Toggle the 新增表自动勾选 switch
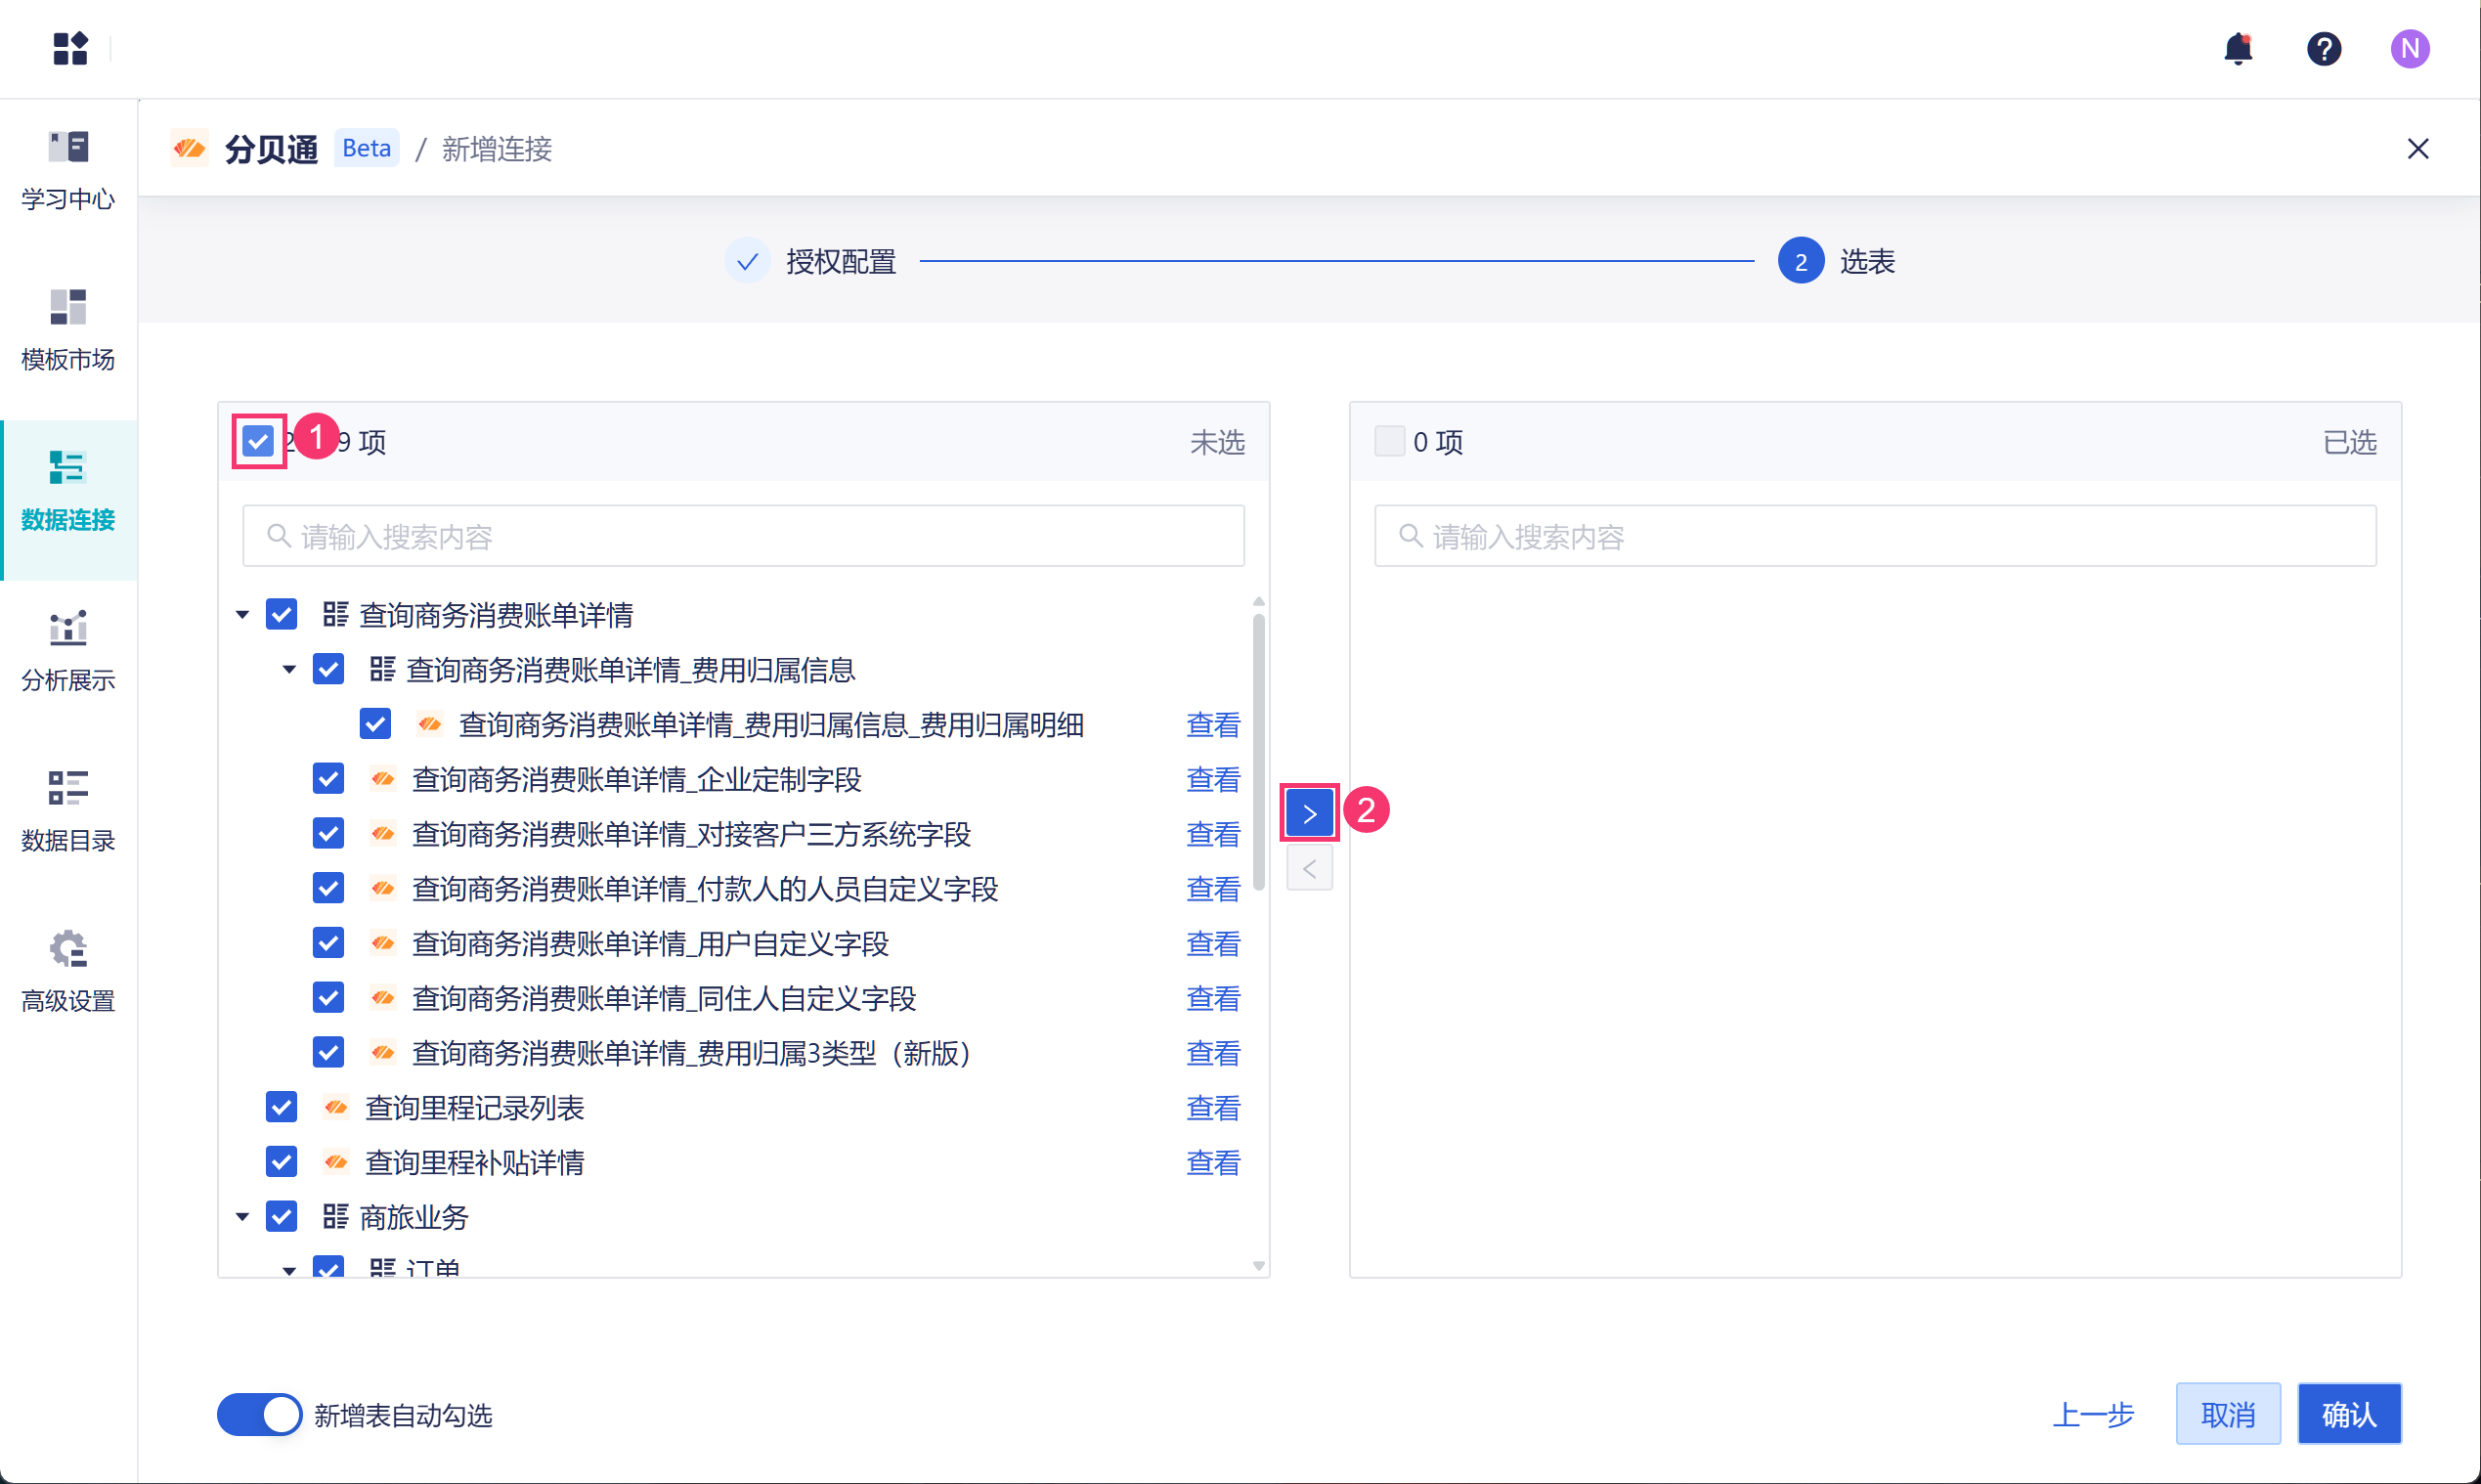Screen dimensions: 2481x1484 pos(259,1414)
